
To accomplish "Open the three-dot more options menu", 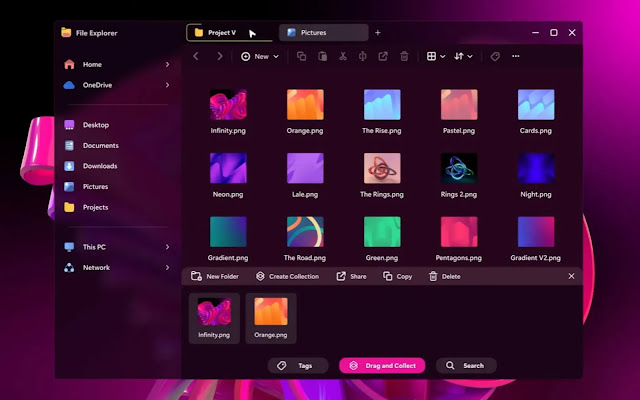I will coord(516,56).
